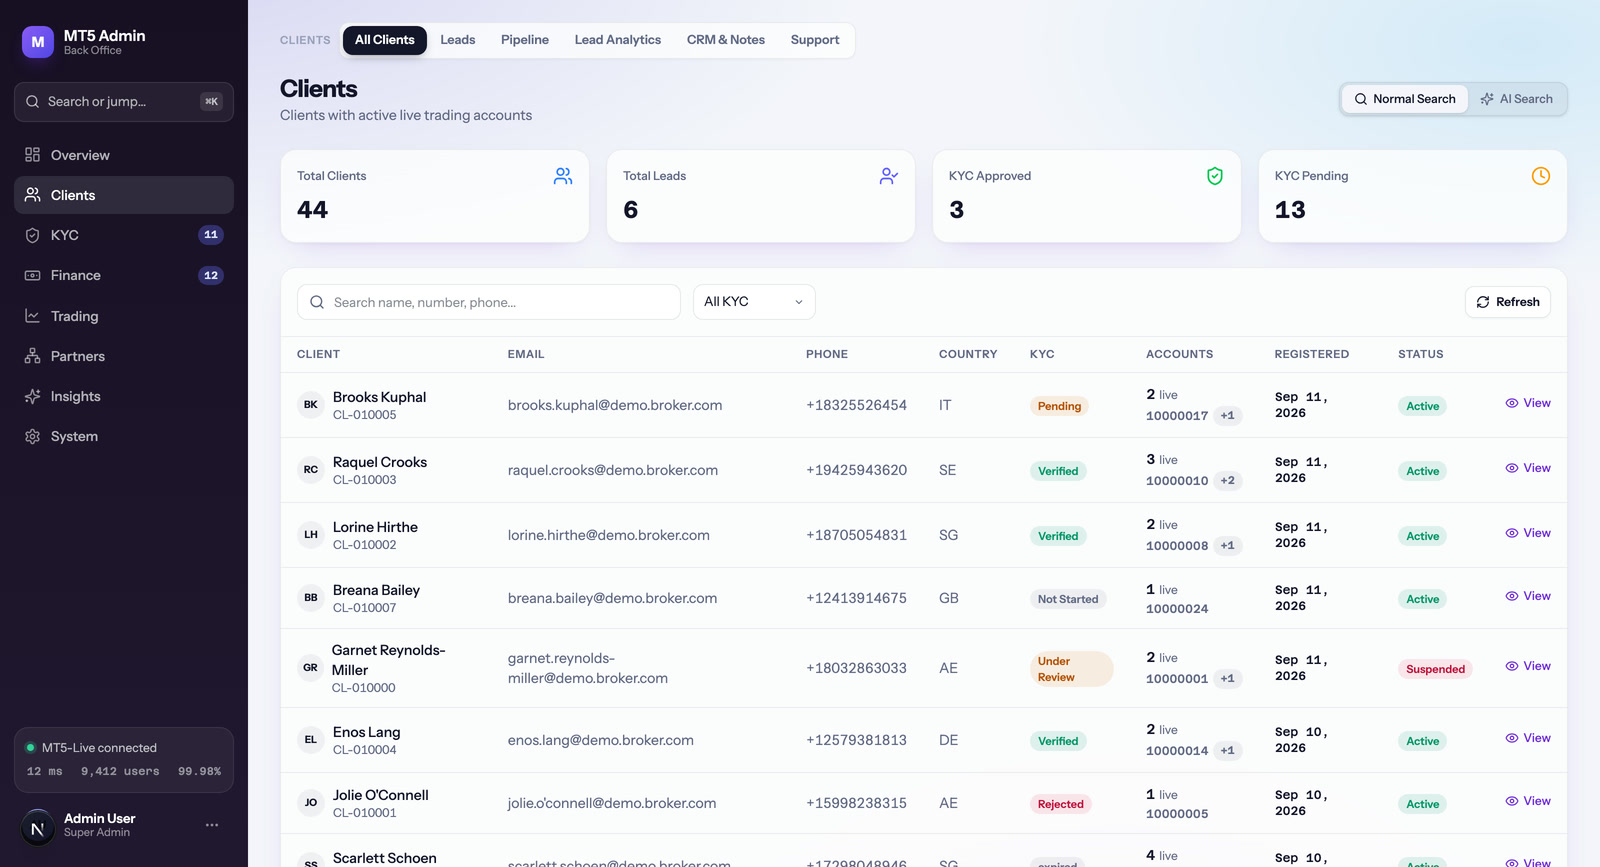The height and width of the screenshot is (867, 1600).
Task: Click the Finance badge showing 12
Action: (x=211, y=275)
